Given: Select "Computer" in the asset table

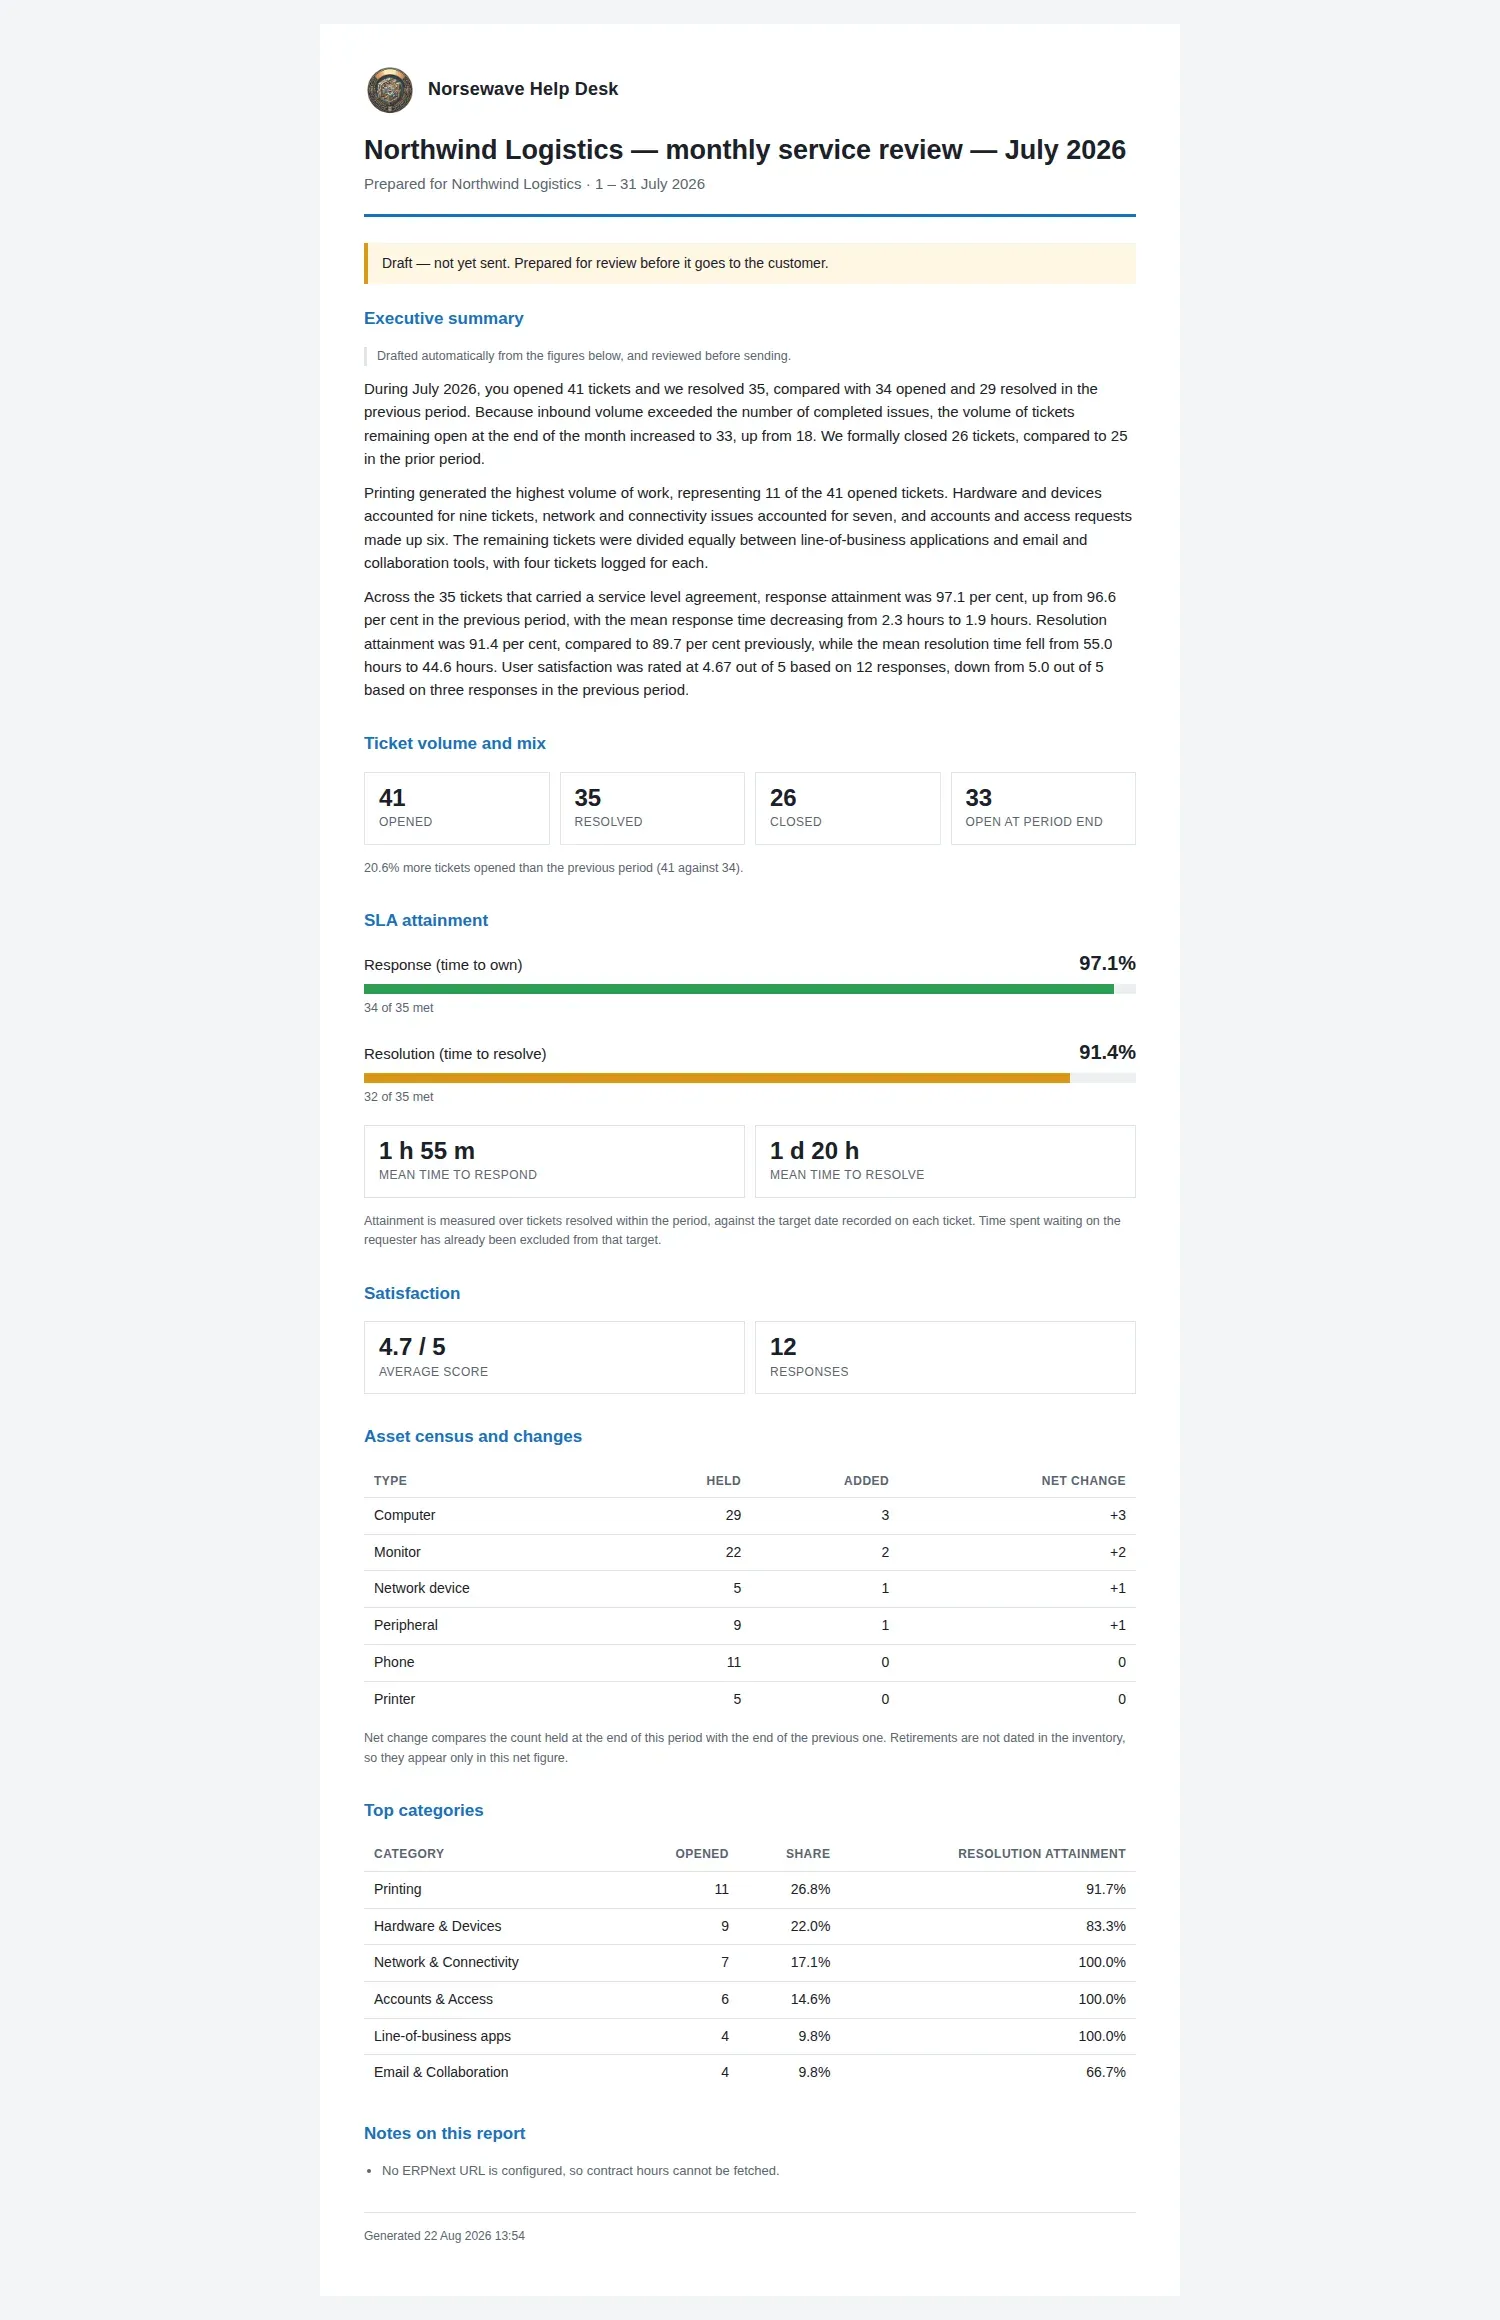Looking at the screenshot, I should click(x=404, y=1515).
